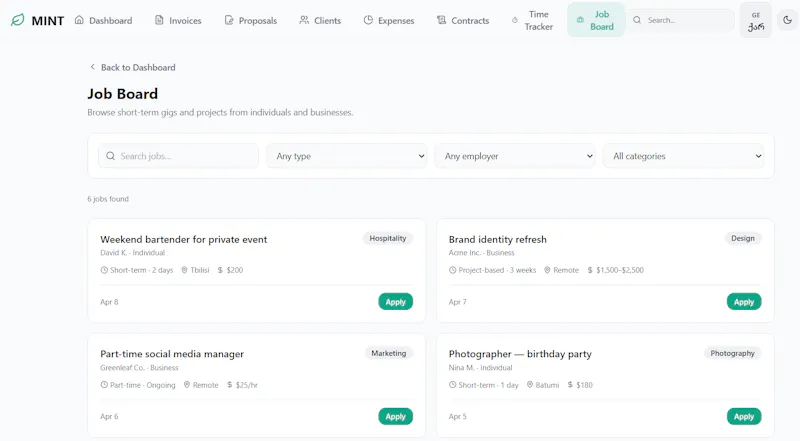
Task: Click the Design category tag
Action: point(743,238)
